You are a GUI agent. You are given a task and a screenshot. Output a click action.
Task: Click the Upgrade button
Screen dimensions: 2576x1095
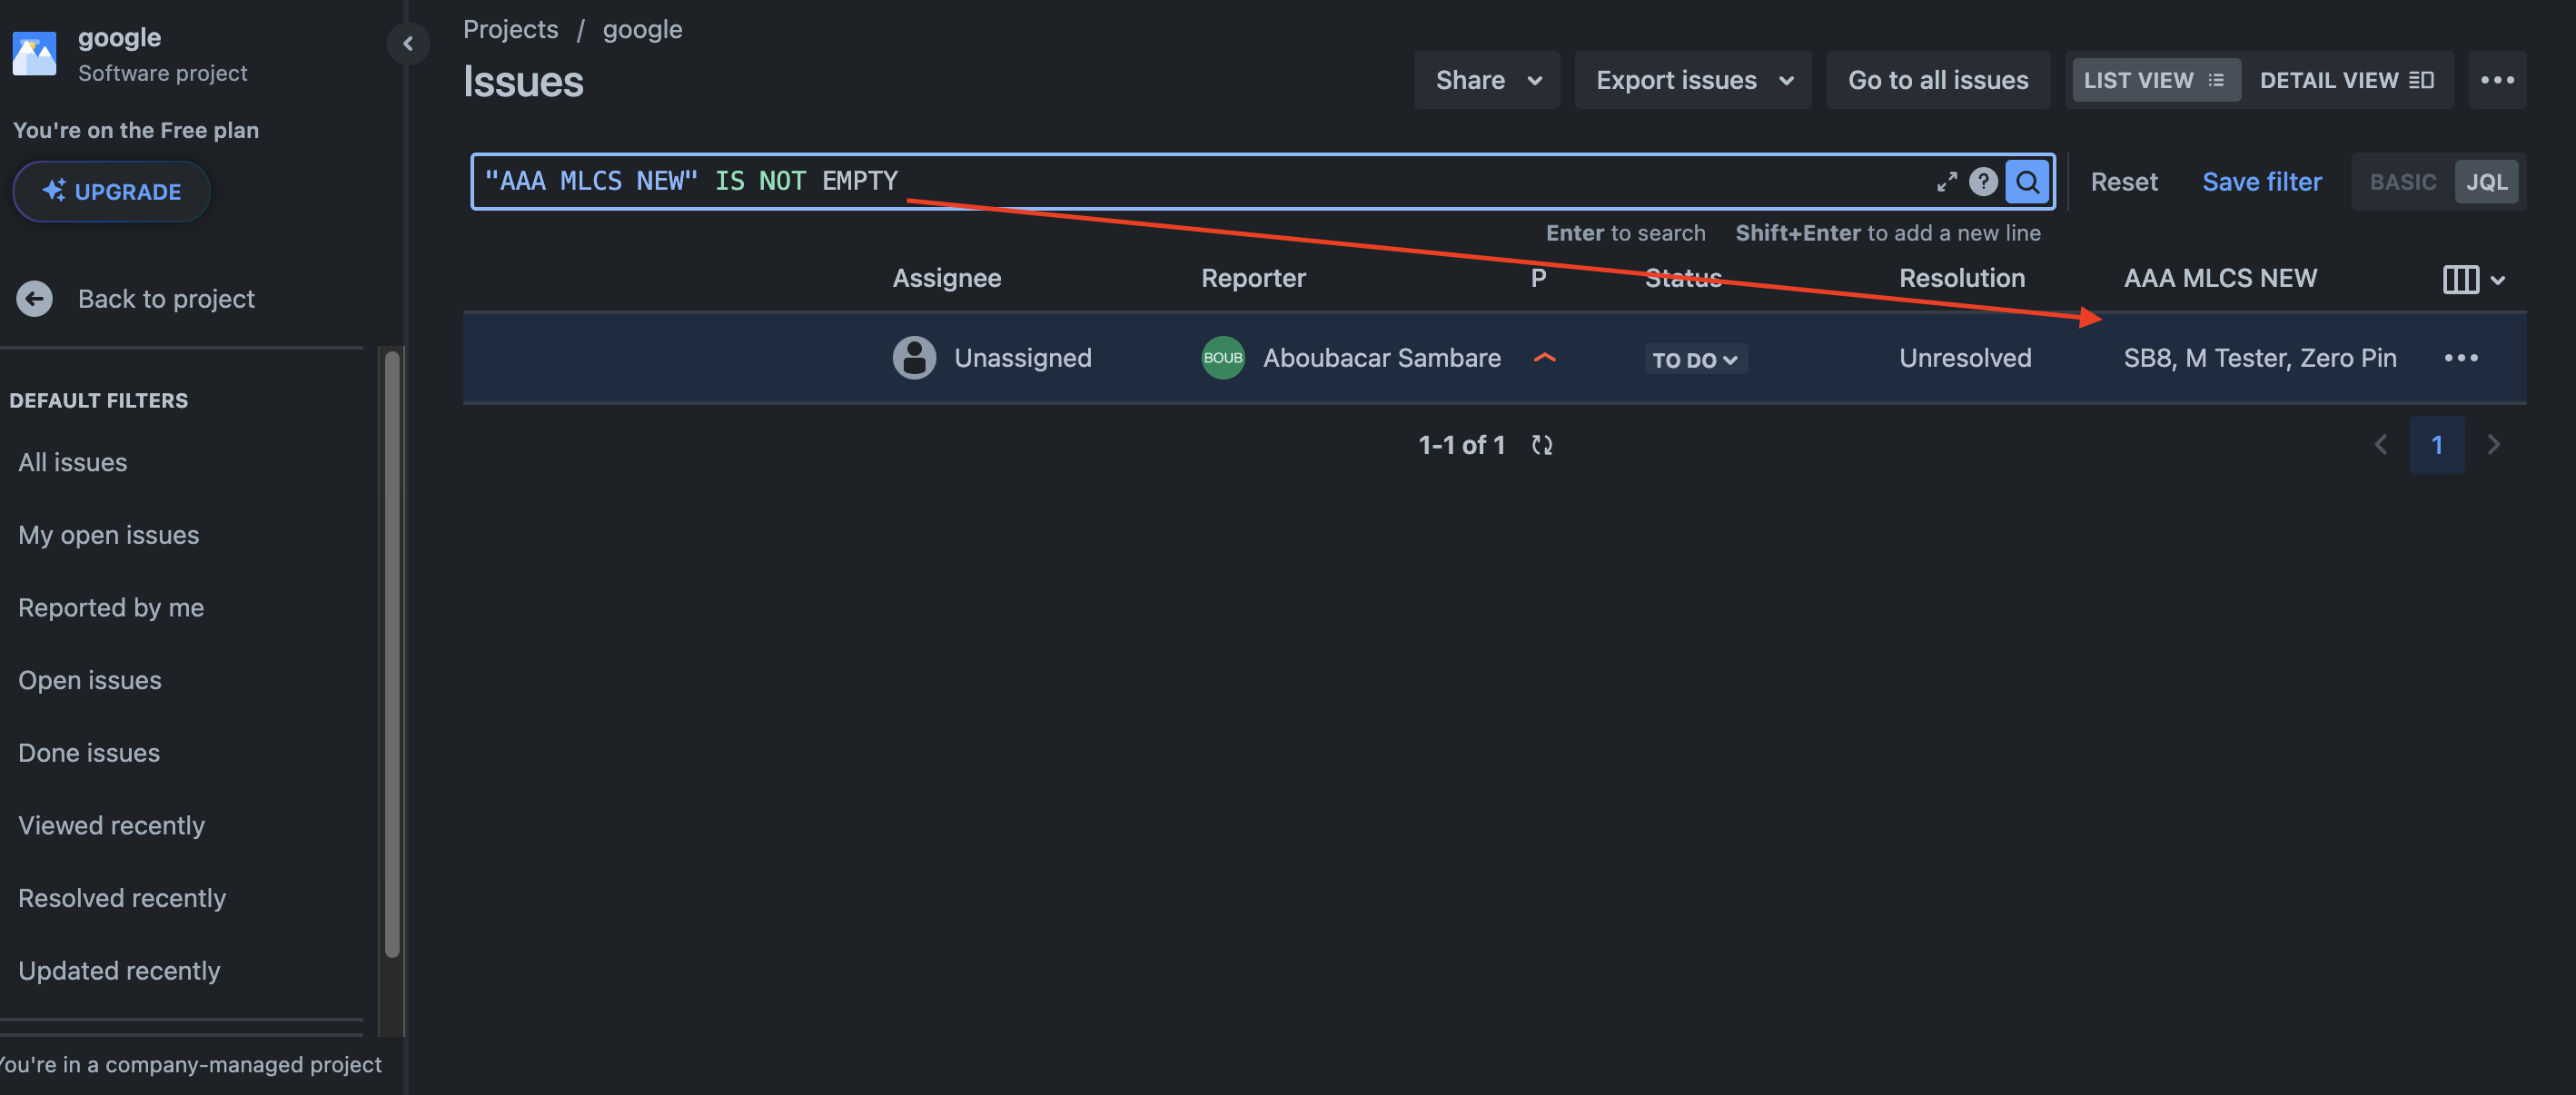pyautogui.click(x=111, y=191)
